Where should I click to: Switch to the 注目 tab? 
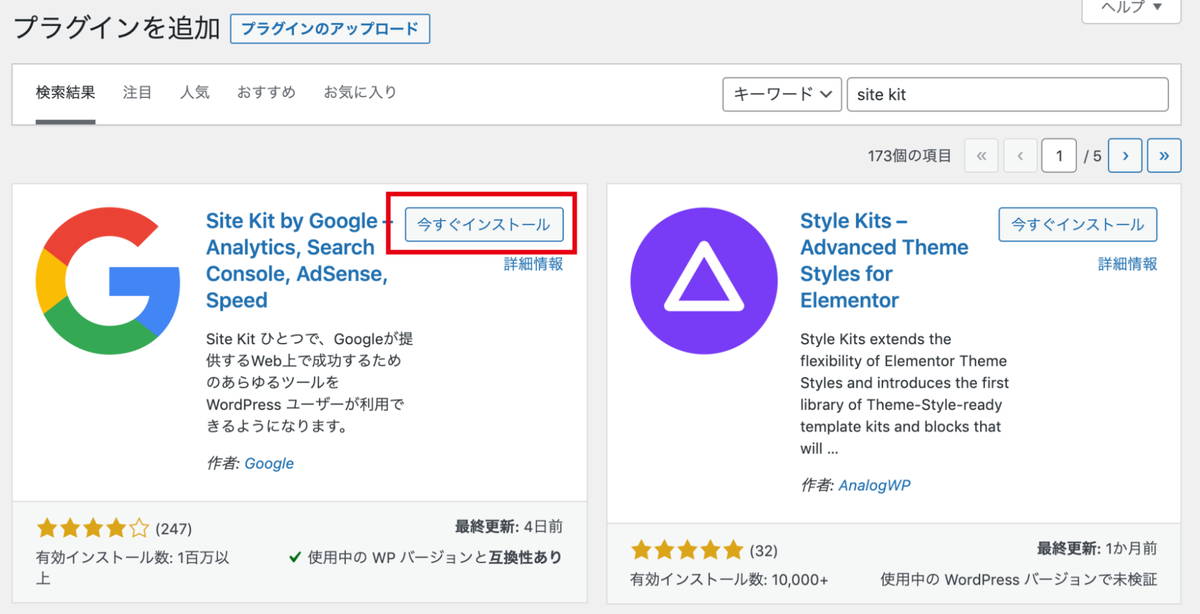click(x=137, y=93)
